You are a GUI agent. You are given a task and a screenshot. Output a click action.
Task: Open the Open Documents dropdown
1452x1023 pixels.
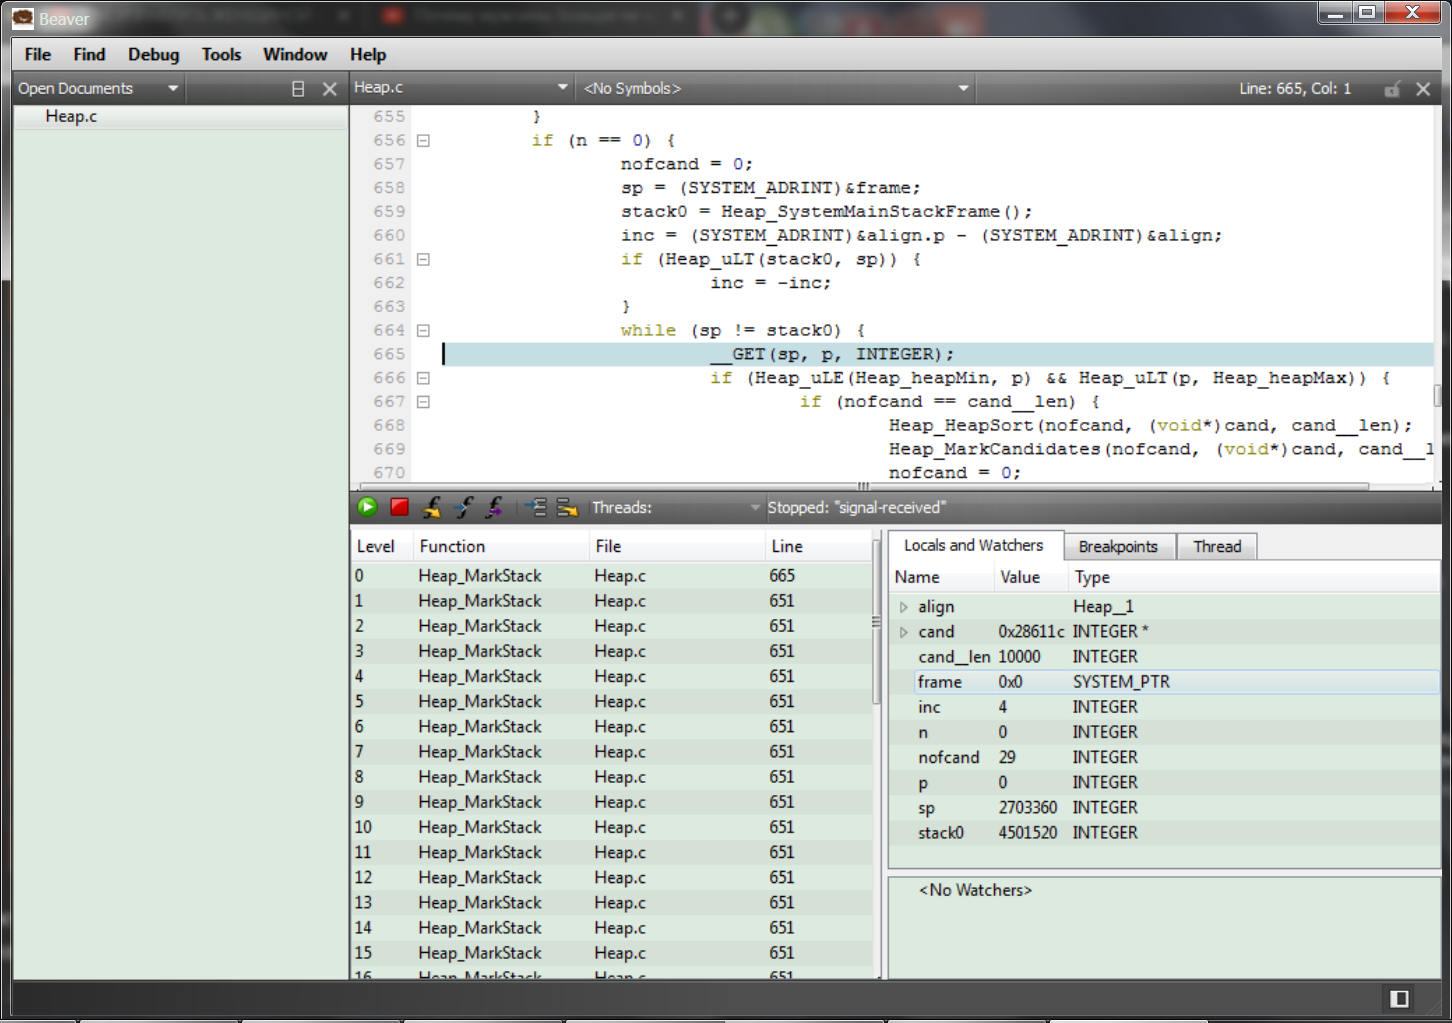click(173, 89)
